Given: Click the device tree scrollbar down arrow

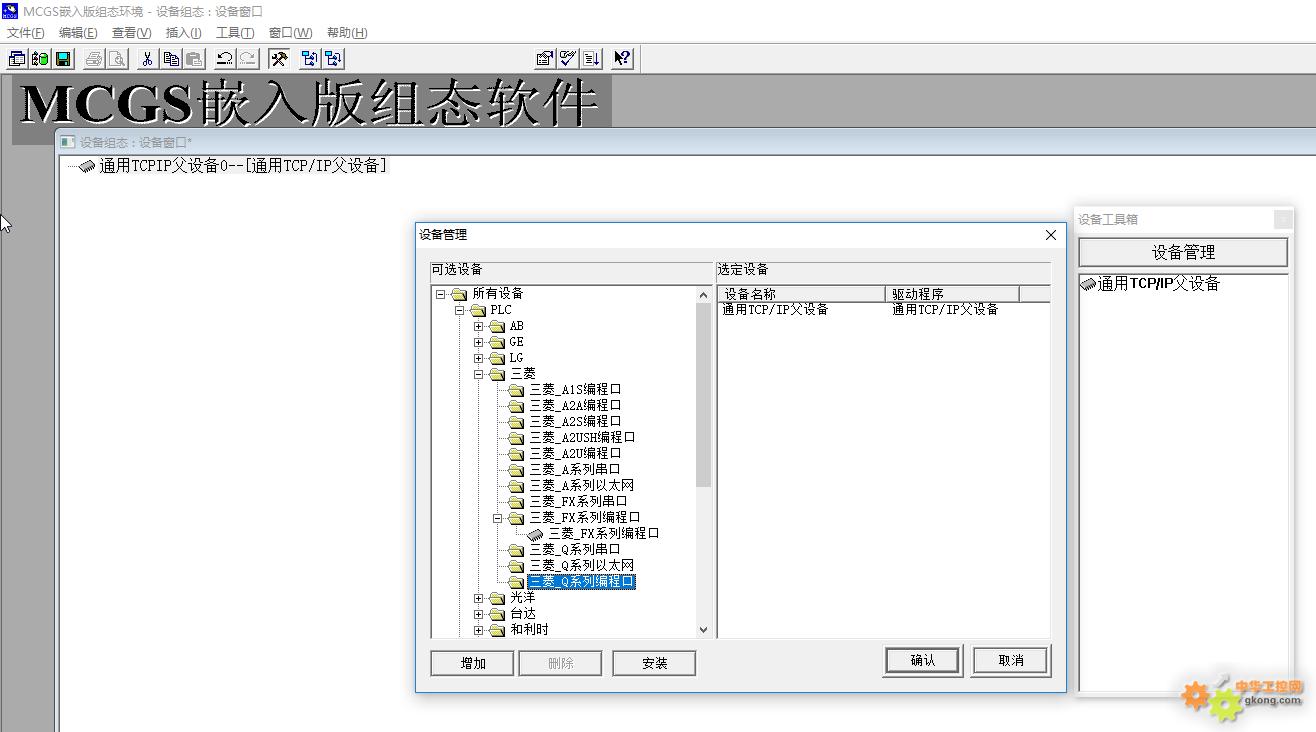Looking at the screenshot, I should (703, 630).
